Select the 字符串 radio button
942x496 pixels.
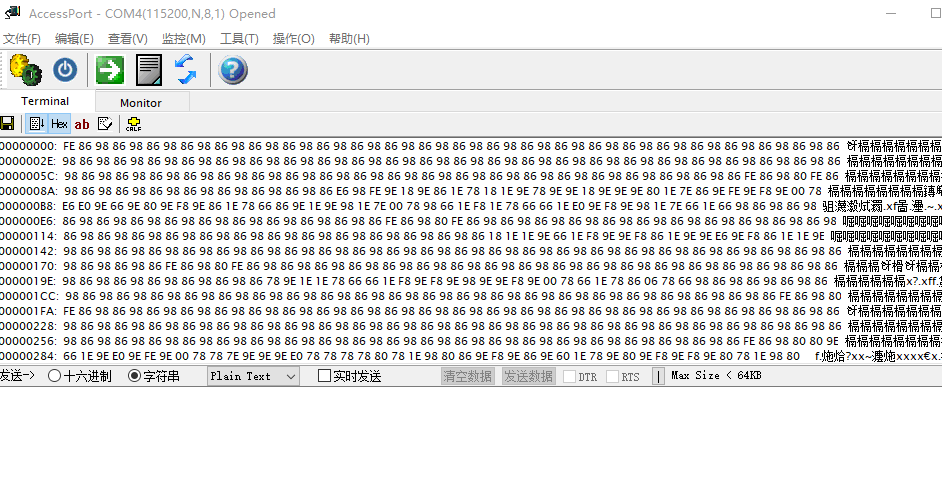click(135, 377)
